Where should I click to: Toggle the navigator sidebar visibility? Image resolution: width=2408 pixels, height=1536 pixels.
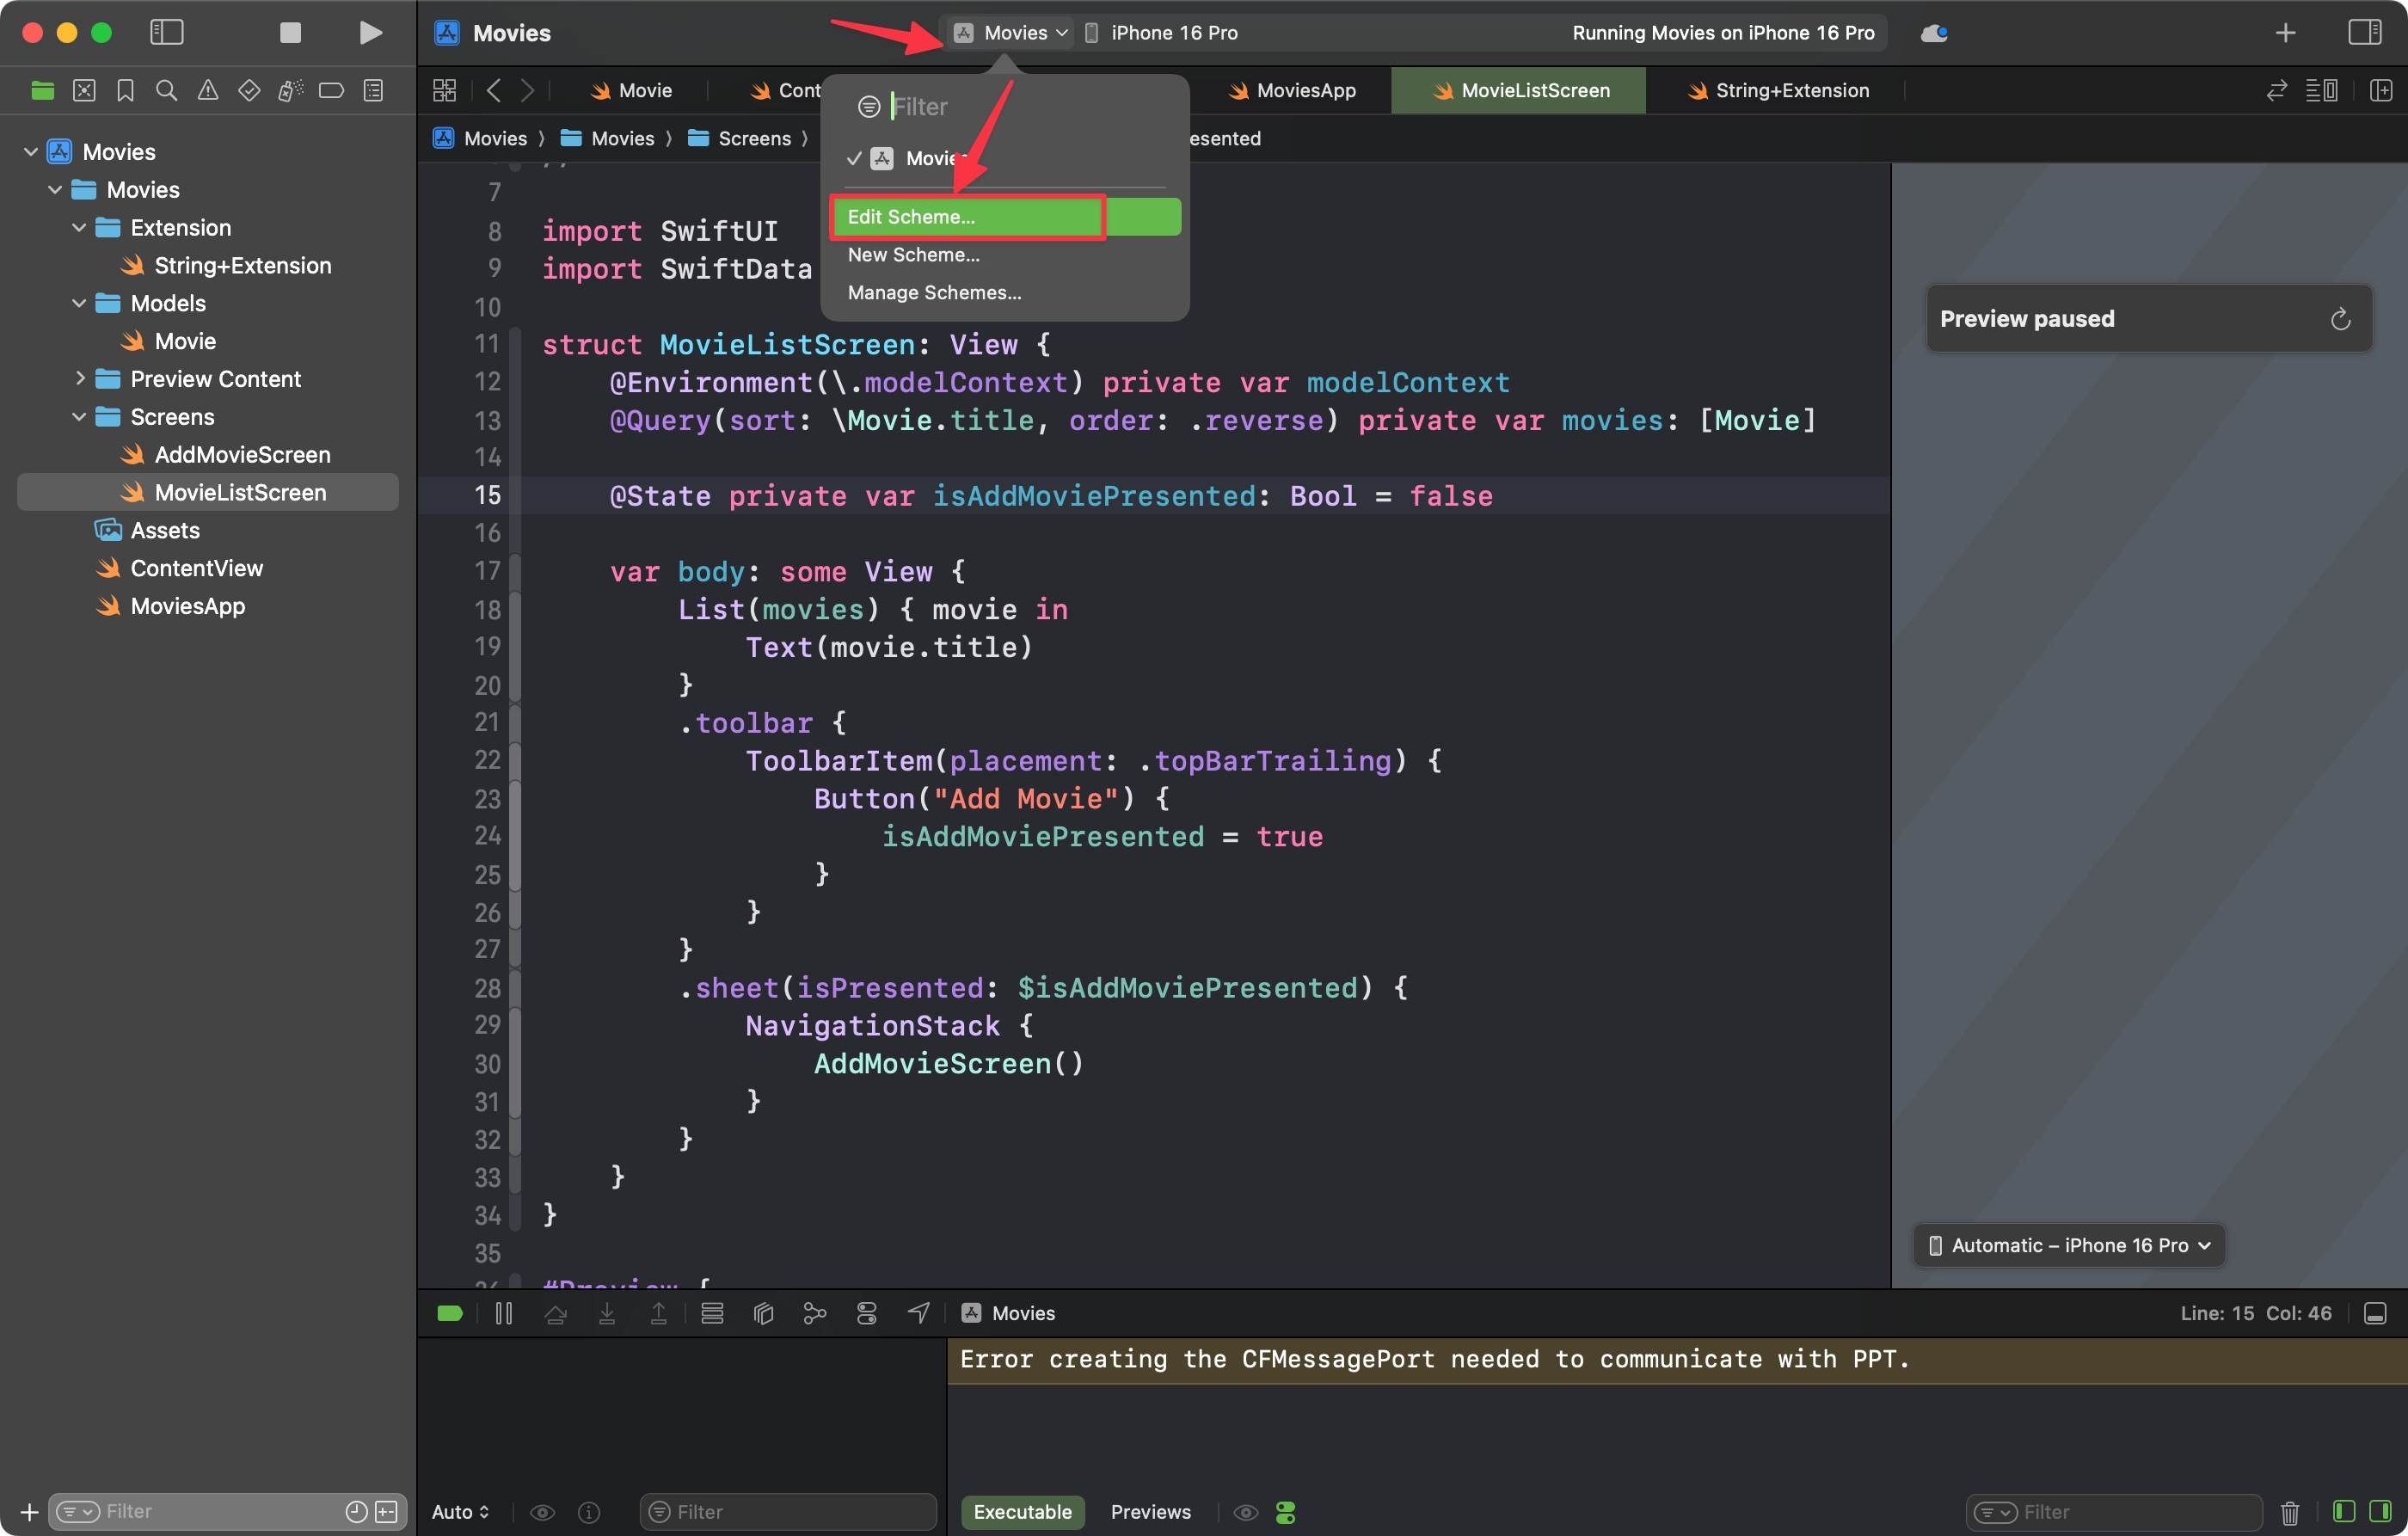coord(167,33)
